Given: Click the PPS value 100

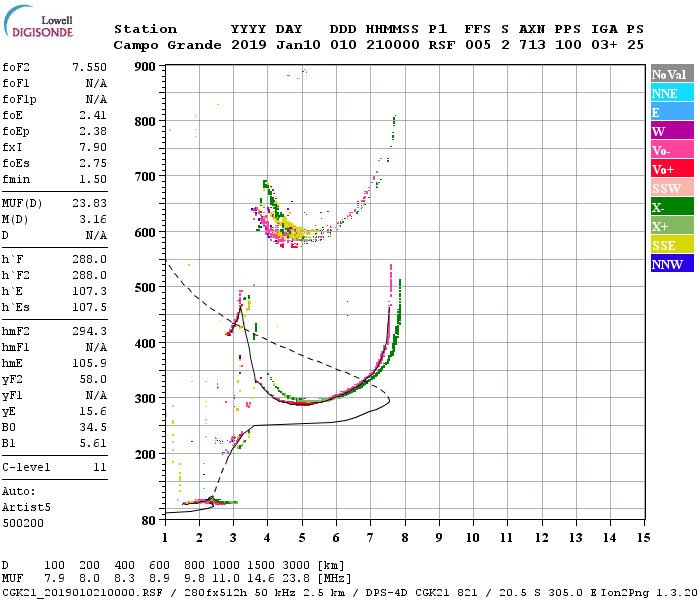Looking at the screenshot, I should point(568,45).
